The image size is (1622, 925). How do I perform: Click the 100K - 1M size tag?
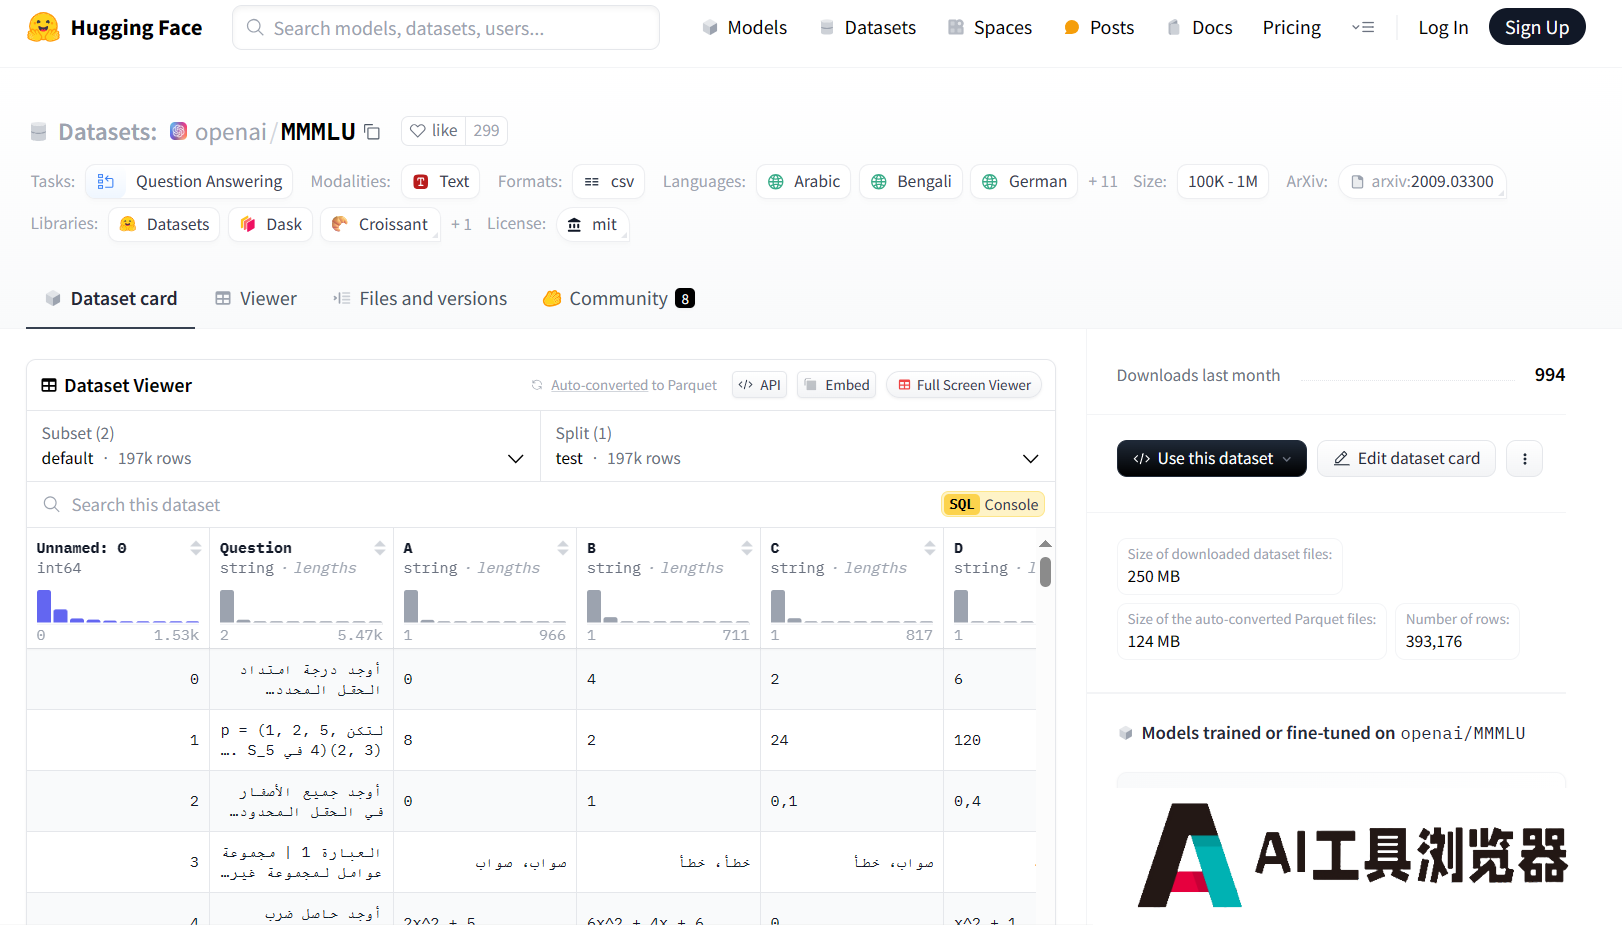(x=1223, y=181)
